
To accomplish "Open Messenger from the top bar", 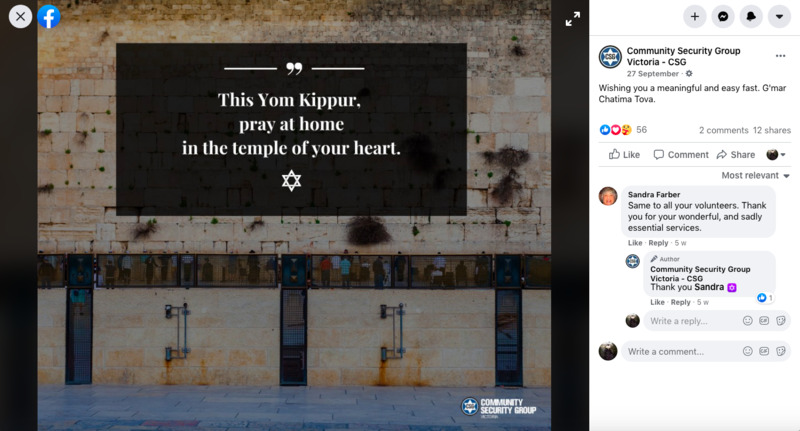I will tap(723, 16).
